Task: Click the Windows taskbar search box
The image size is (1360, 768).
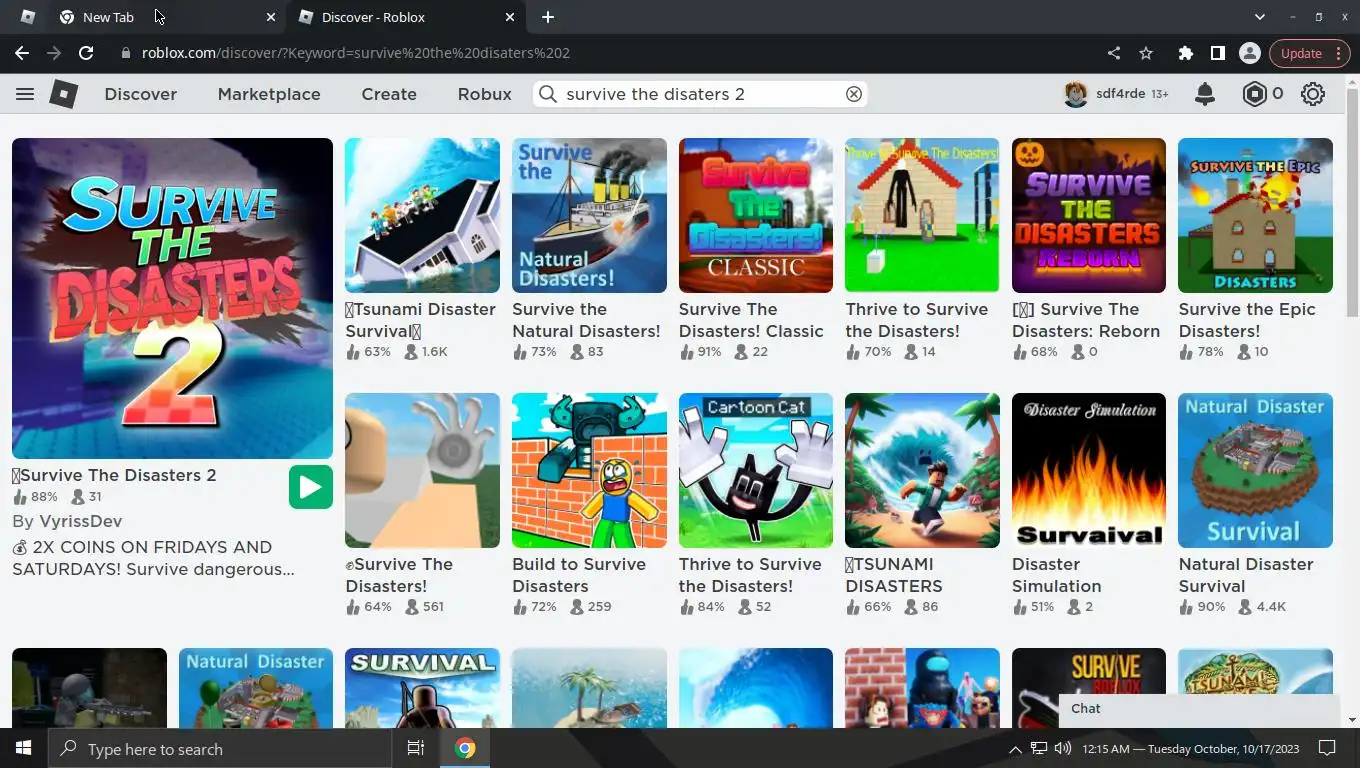Action: (x=220, y=748)
